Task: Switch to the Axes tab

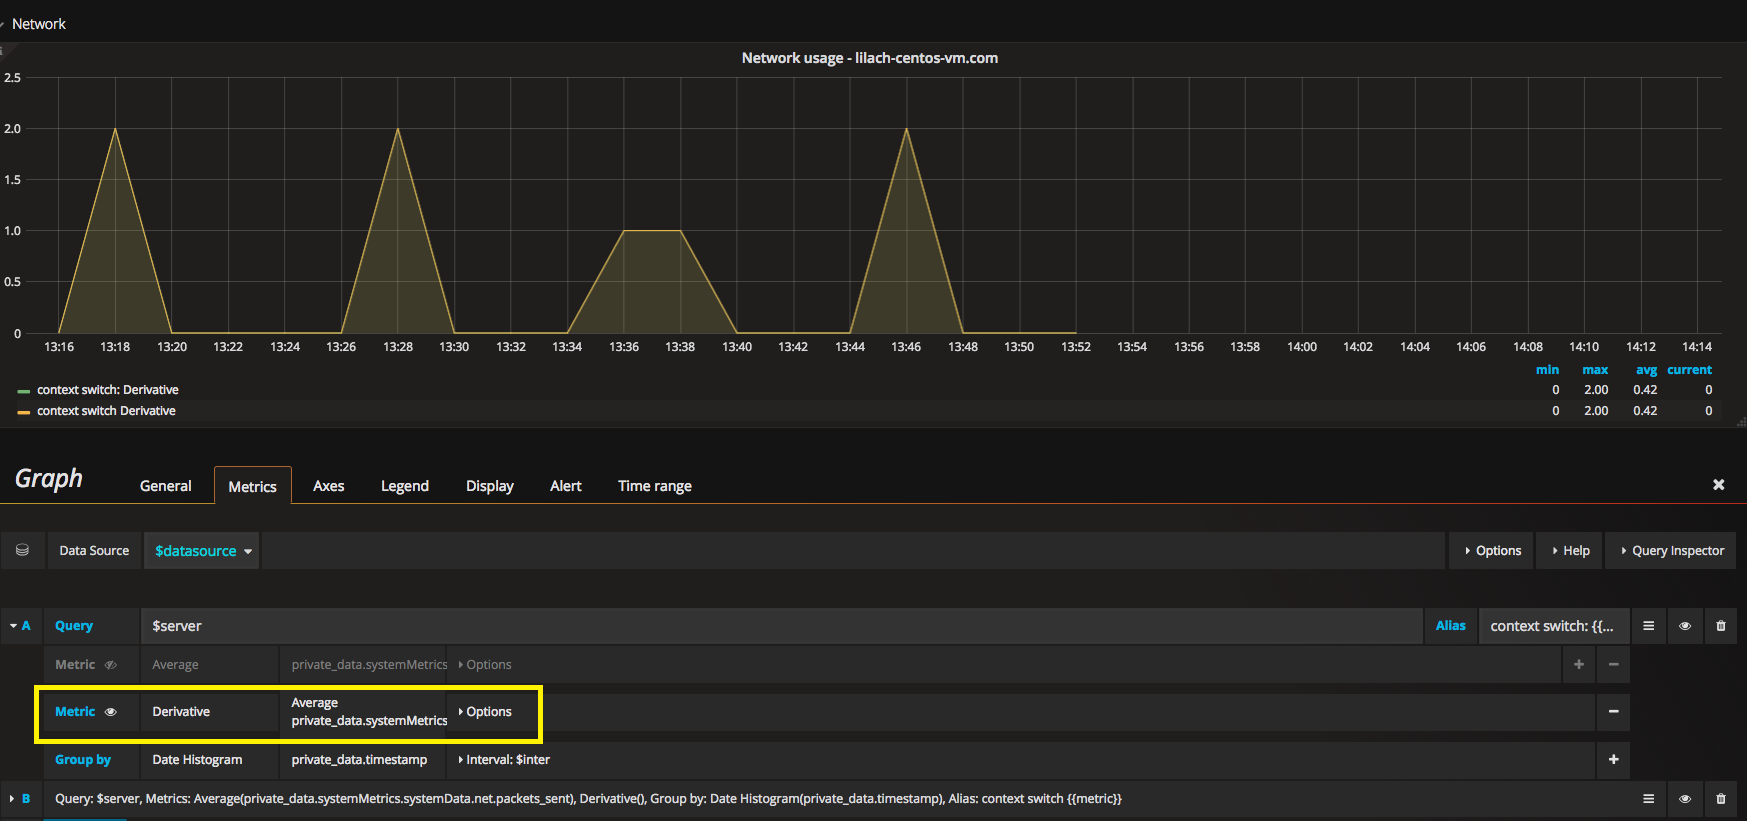Action: pyautogui.click(x=328, y=486)
